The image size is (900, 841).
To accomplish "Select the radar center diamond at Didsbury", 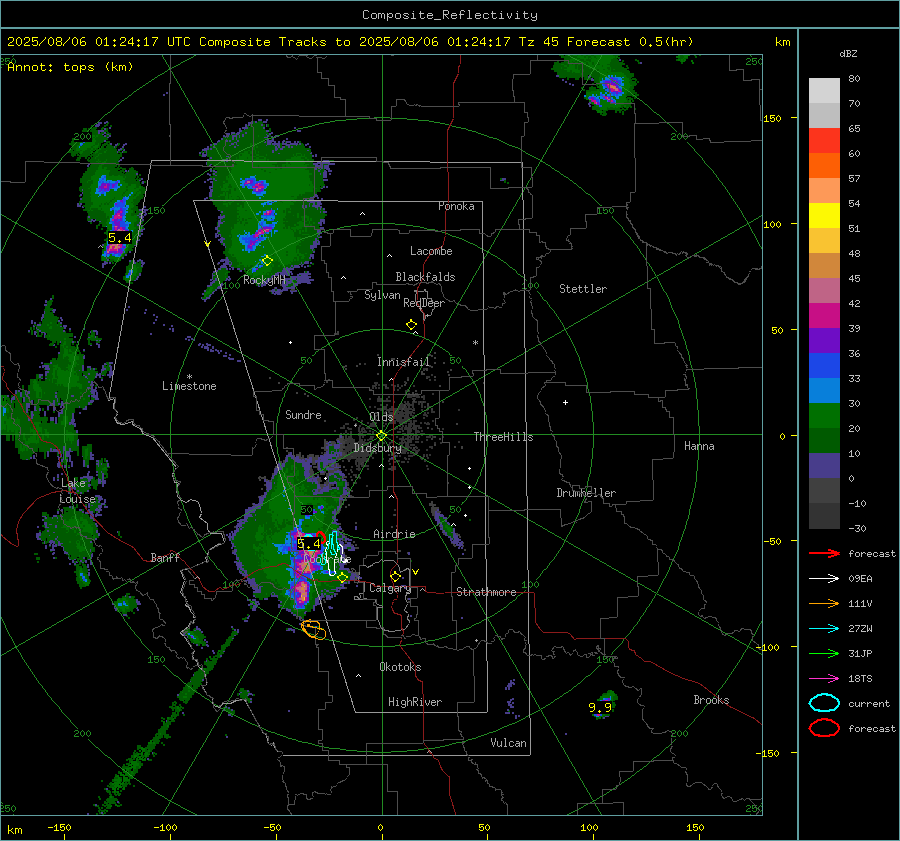I will coord(381,436).
